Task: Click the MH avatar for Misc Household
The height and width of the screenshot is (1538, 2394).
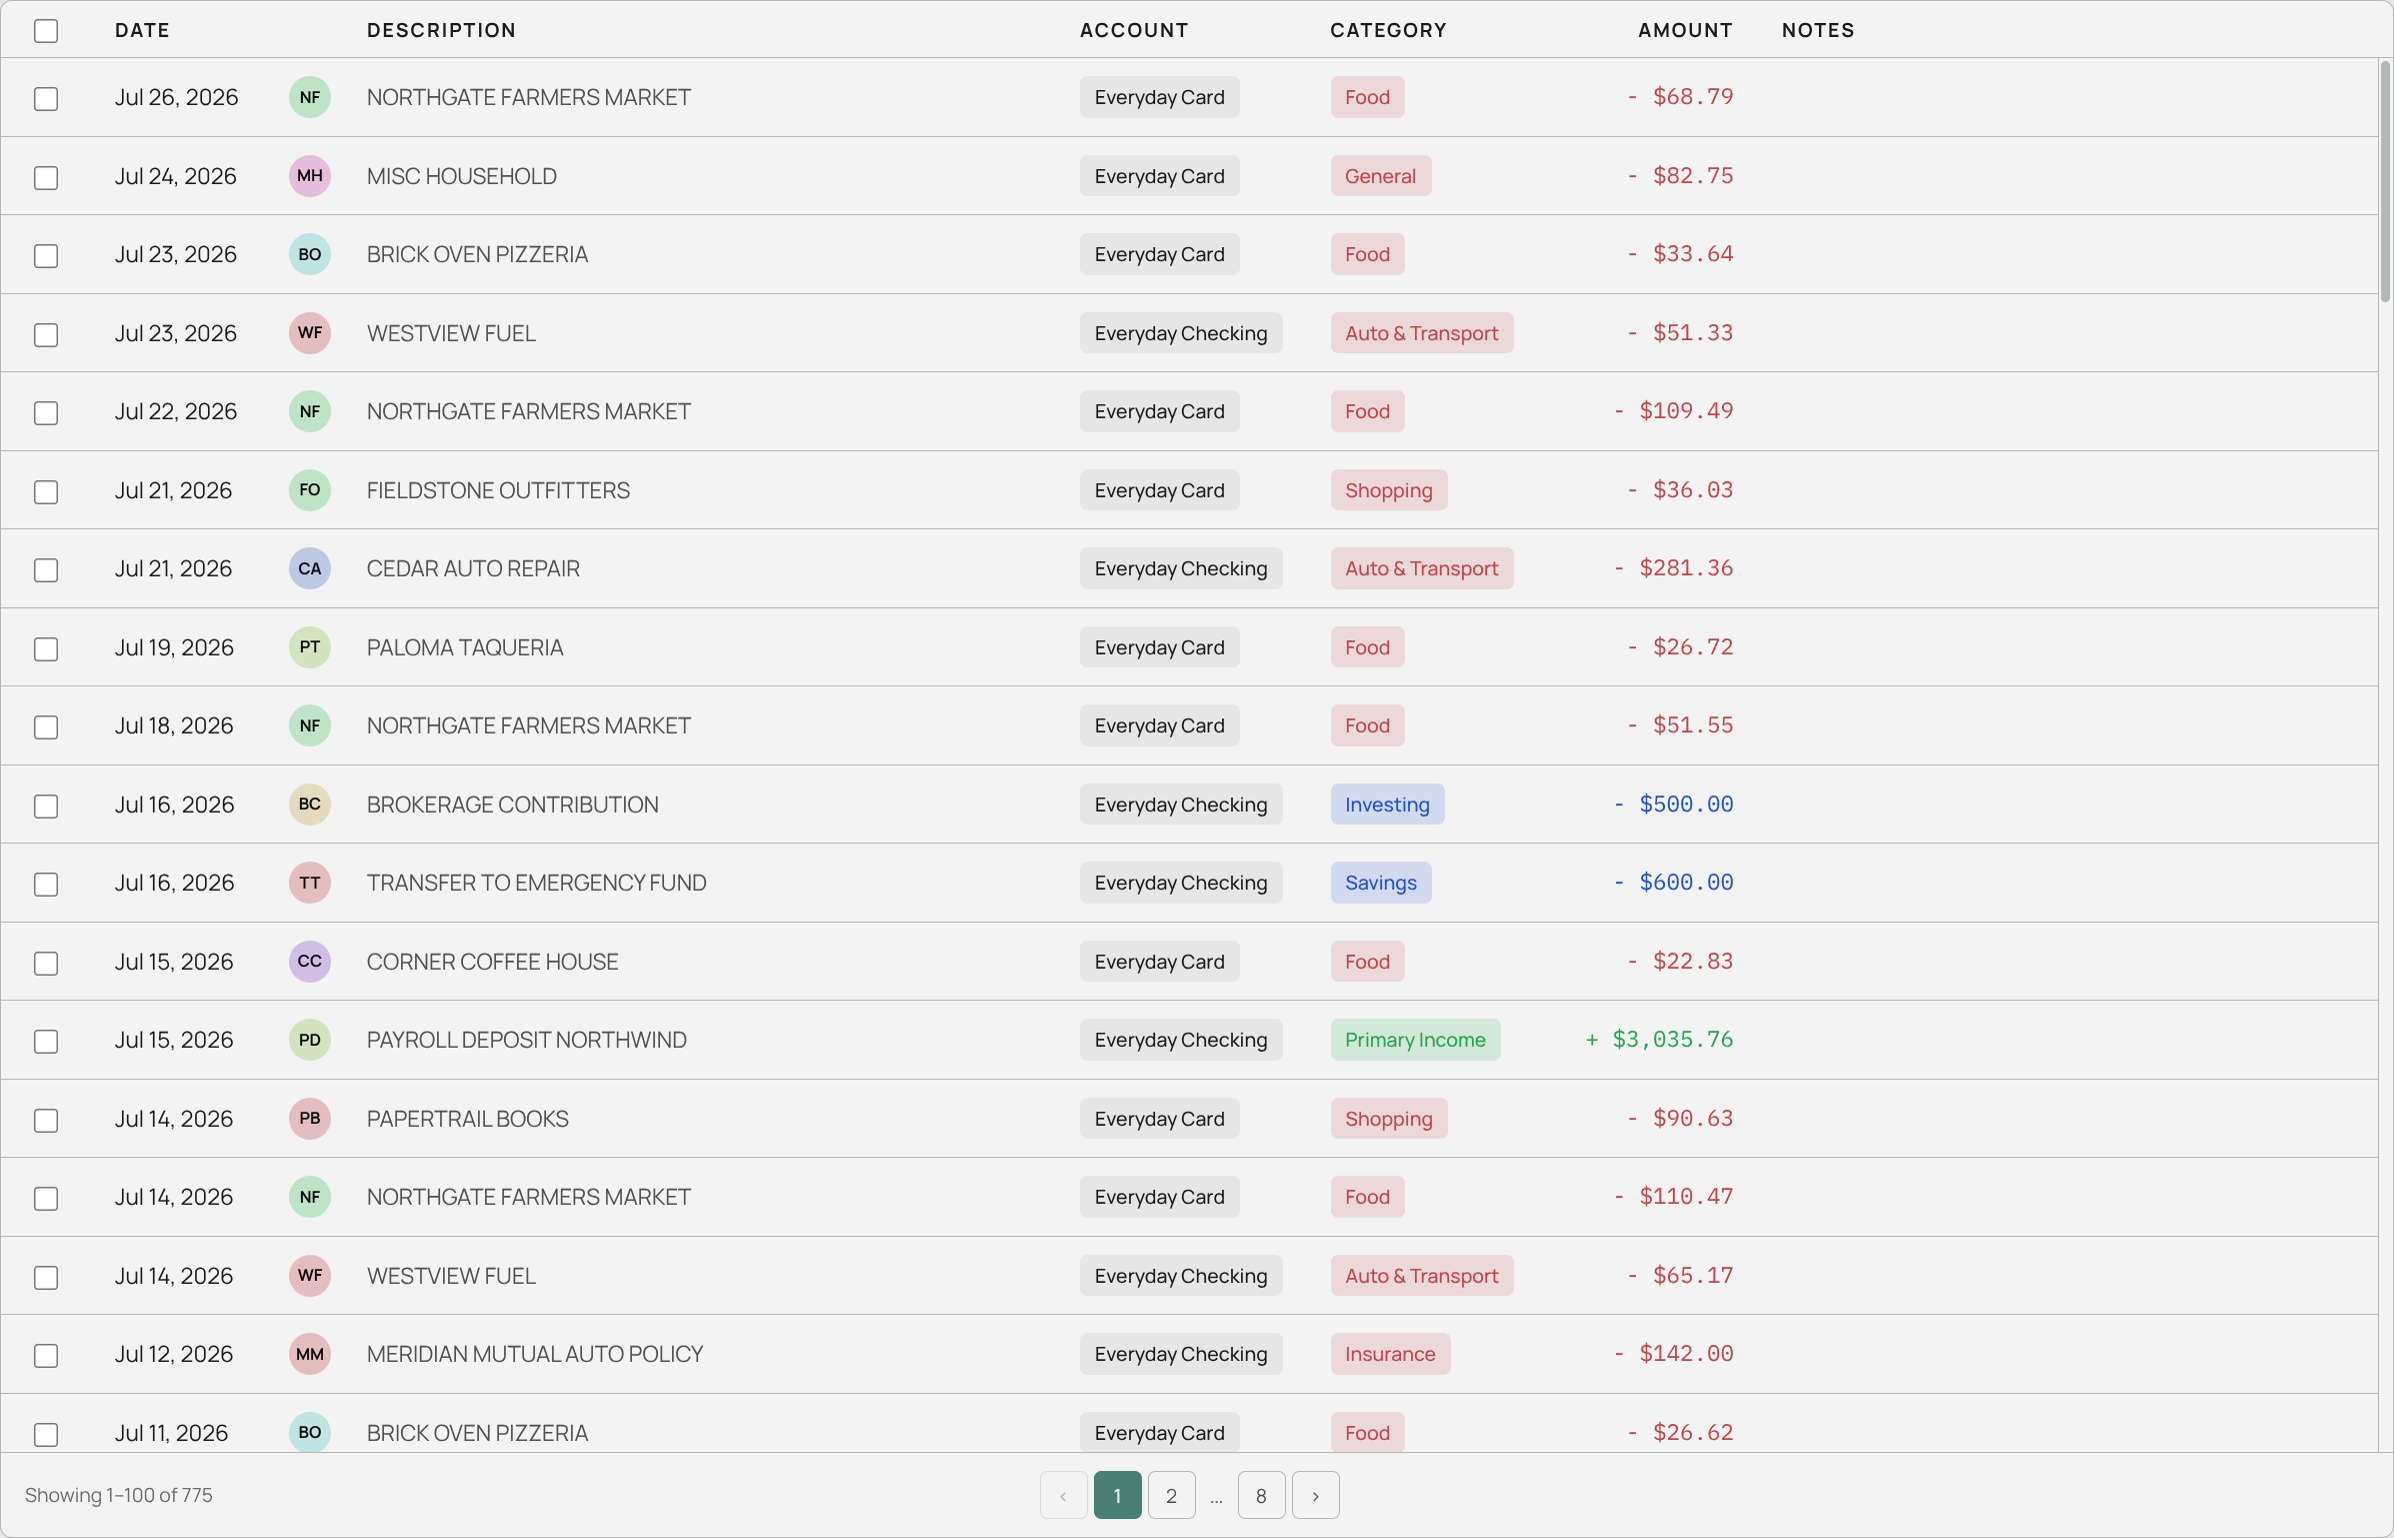Action: (310, 176)
